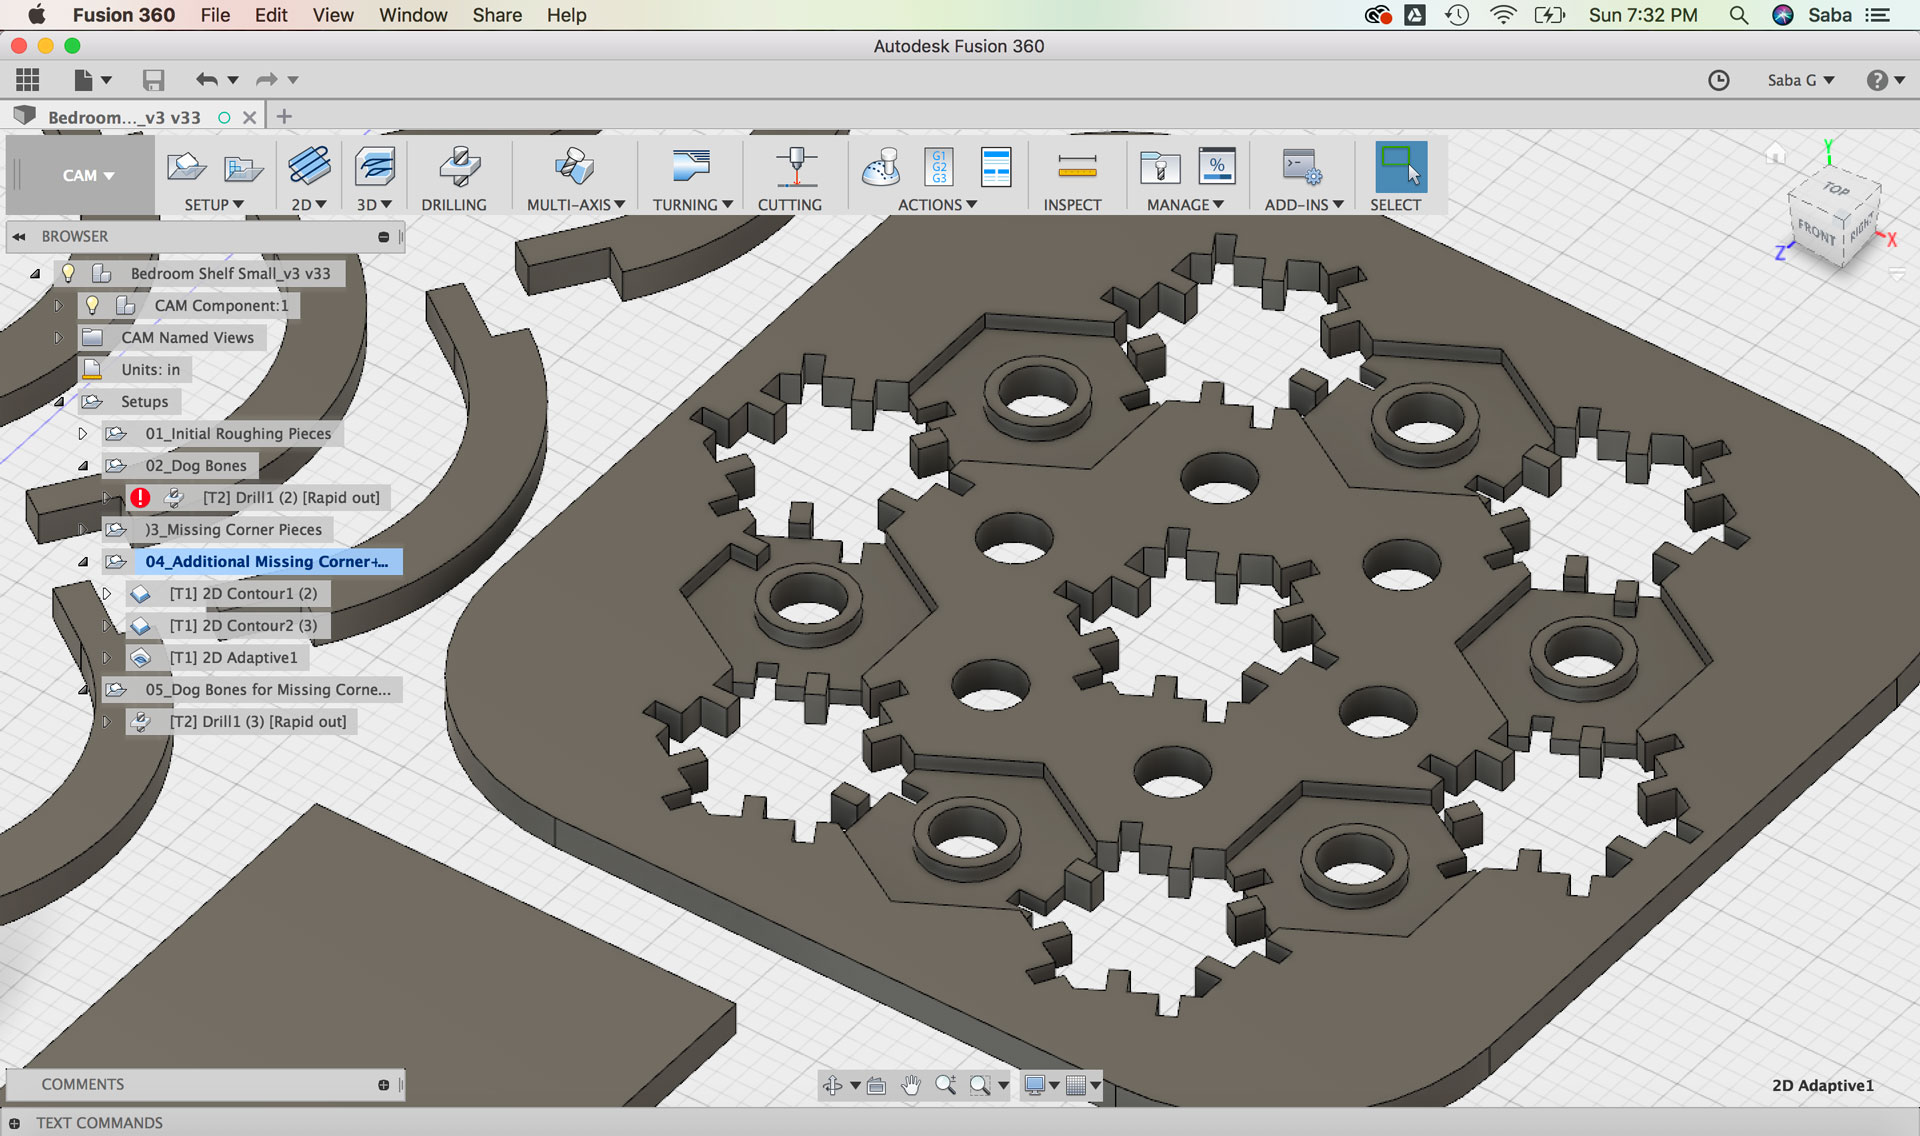Image resolution: width=1920 pixels, height=1136 pixels.
Task: Toggle the CAM Component:1 visibility lightbulb
Action: (x=92, y=305)
